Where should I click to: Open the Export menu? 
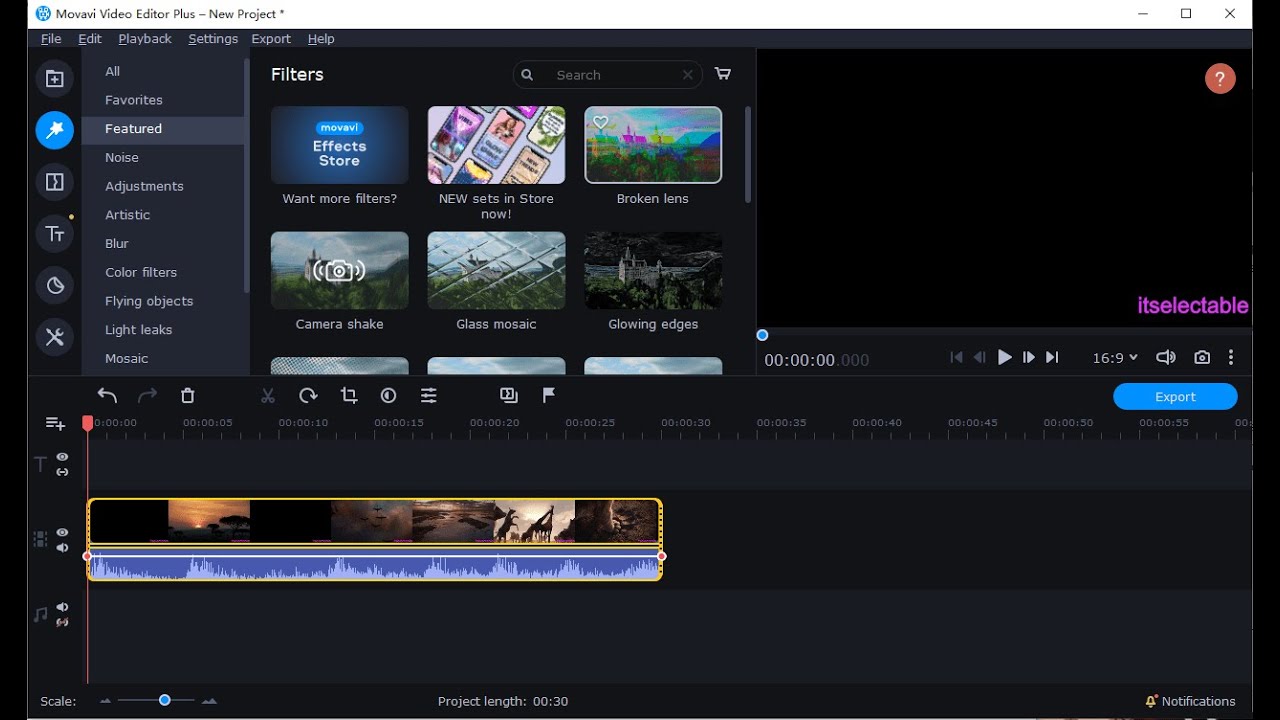[x=271, y=39]
